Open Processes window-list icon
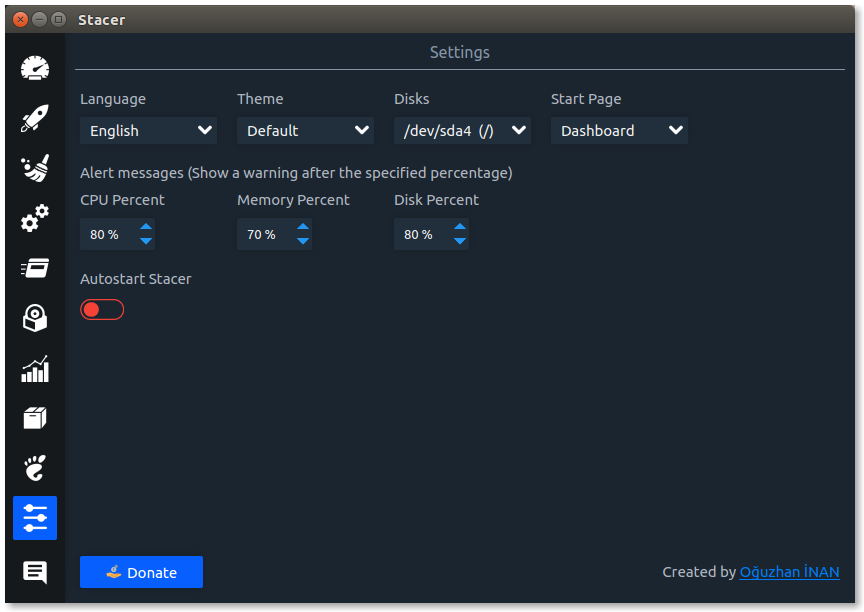Viewport: 864px width, 612px height. point(35,268)
